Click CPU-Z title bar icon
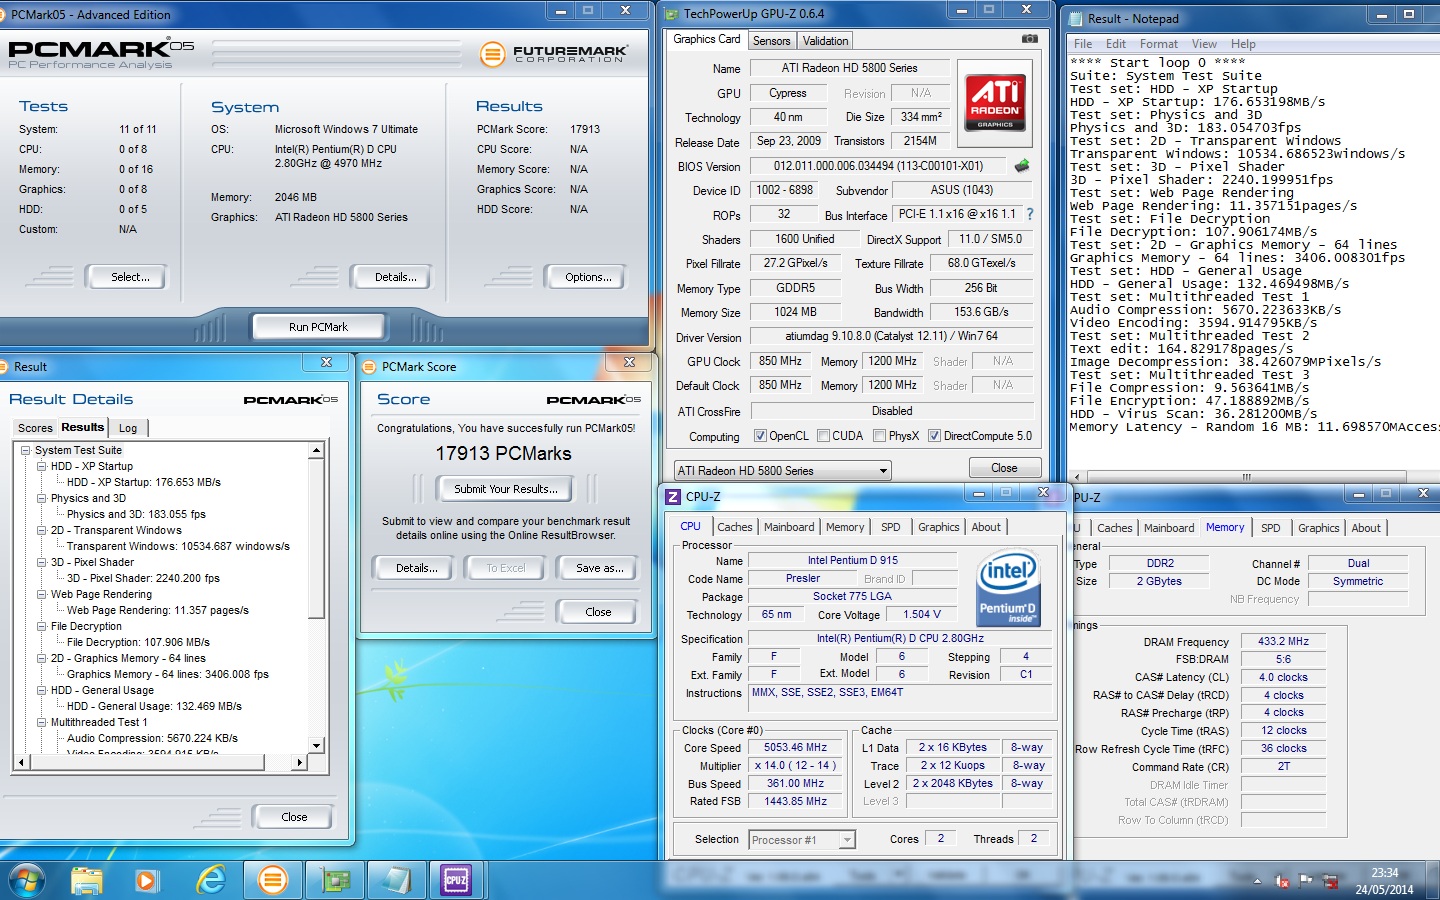The height and width of the screenshot is (900, 1440). pos(673,496)
